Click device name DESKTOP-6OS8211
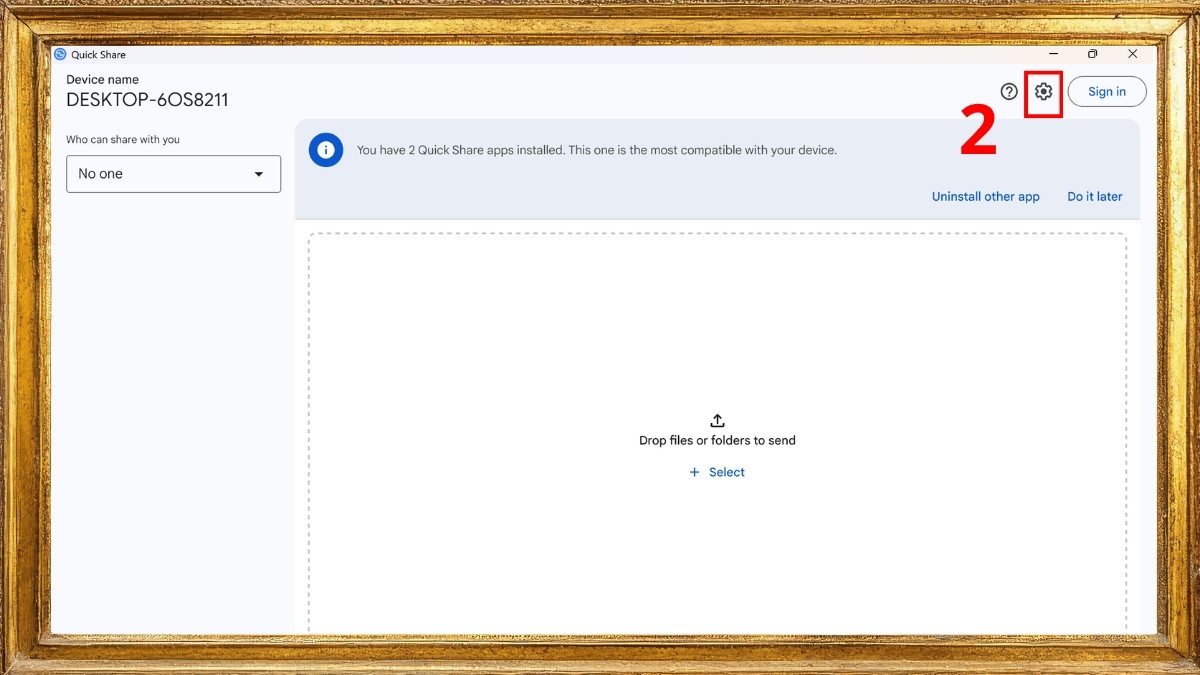 tap(147, 100)
